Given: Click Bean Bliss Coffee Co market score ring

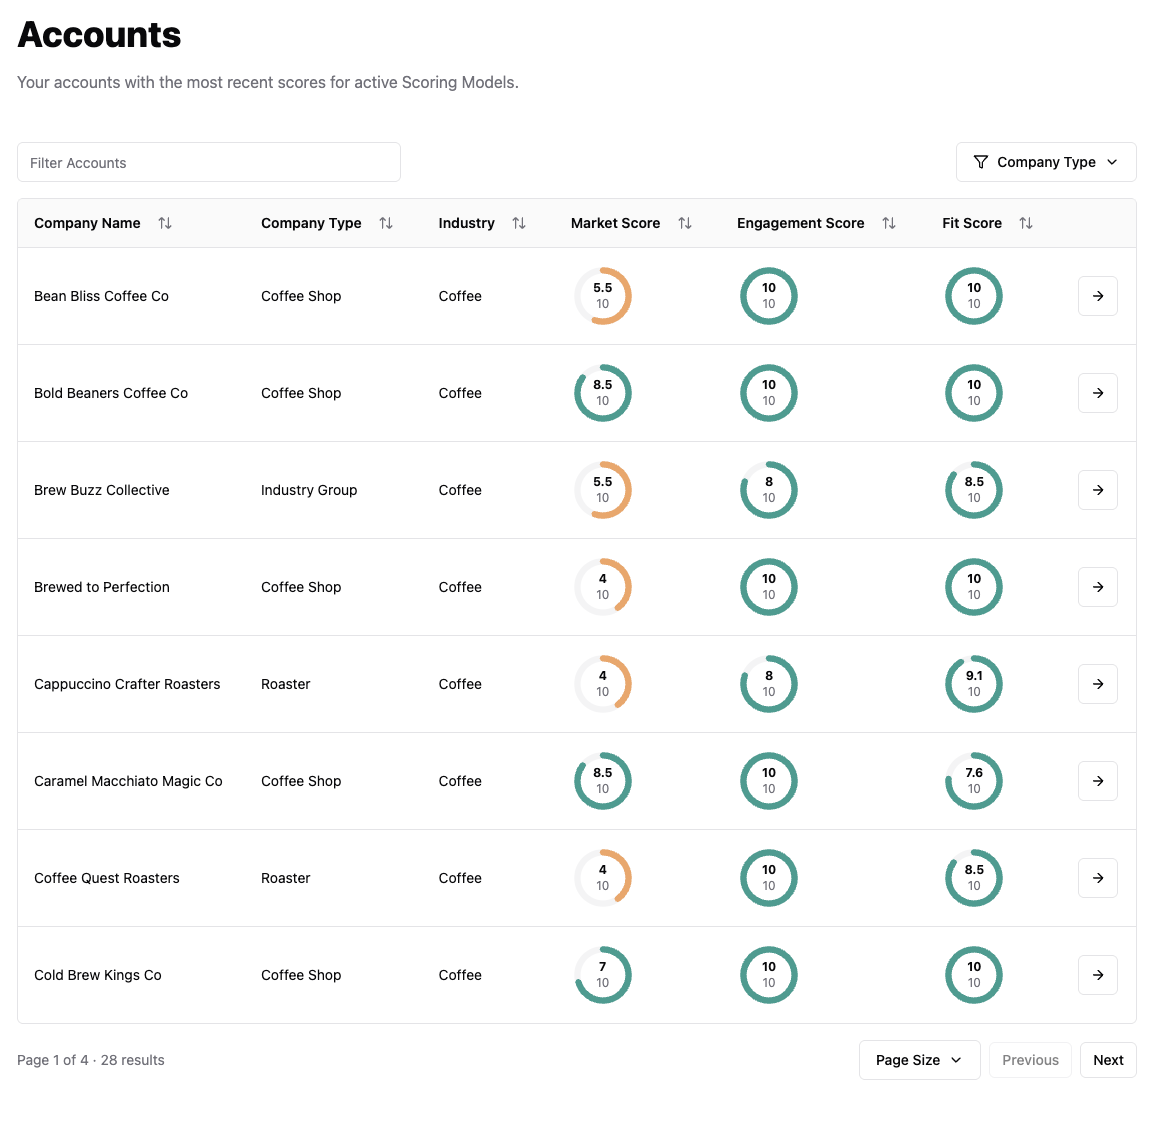Looking at the screenshot, I should 603,296.
